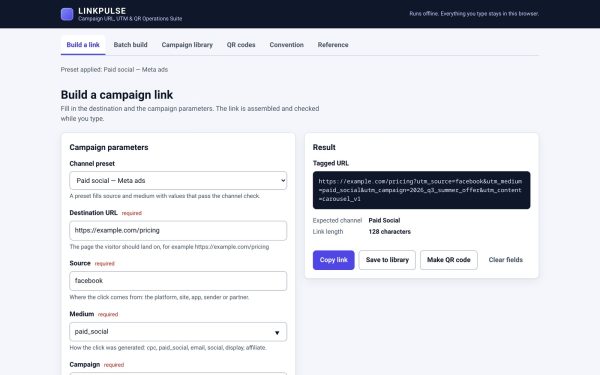The width and height of the screenshot is (600, 375).
Task: Open the Campaign library tab
Action: (187, 45)
